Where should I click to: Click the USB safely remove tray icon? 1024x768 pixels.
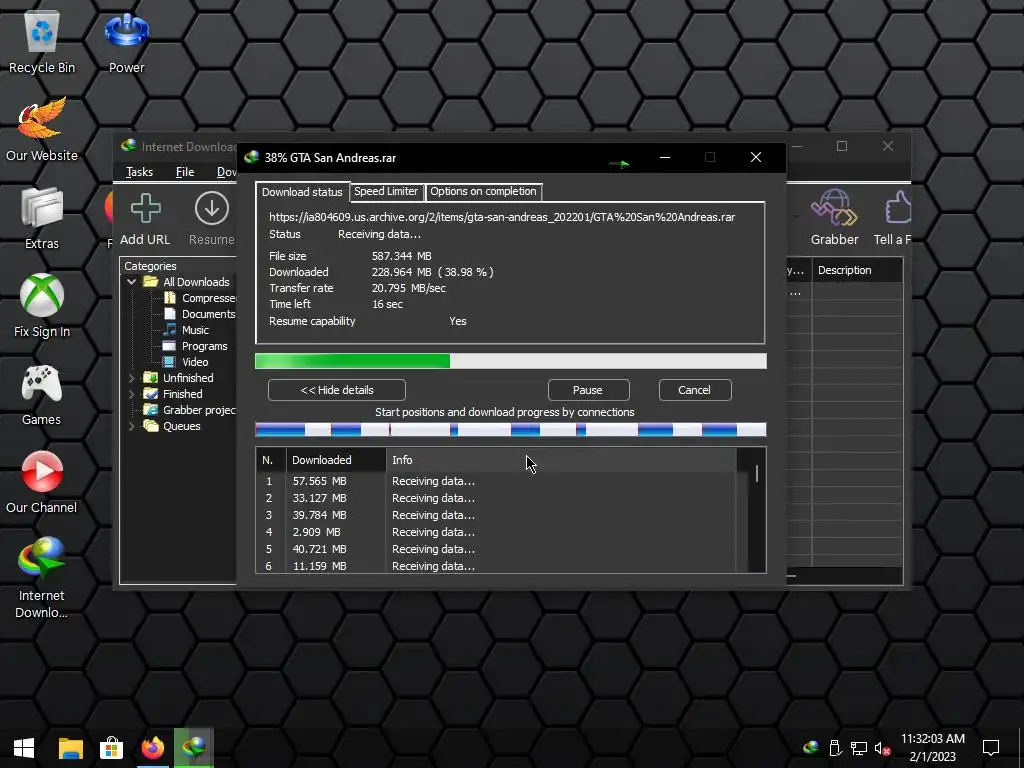point(835,748)
